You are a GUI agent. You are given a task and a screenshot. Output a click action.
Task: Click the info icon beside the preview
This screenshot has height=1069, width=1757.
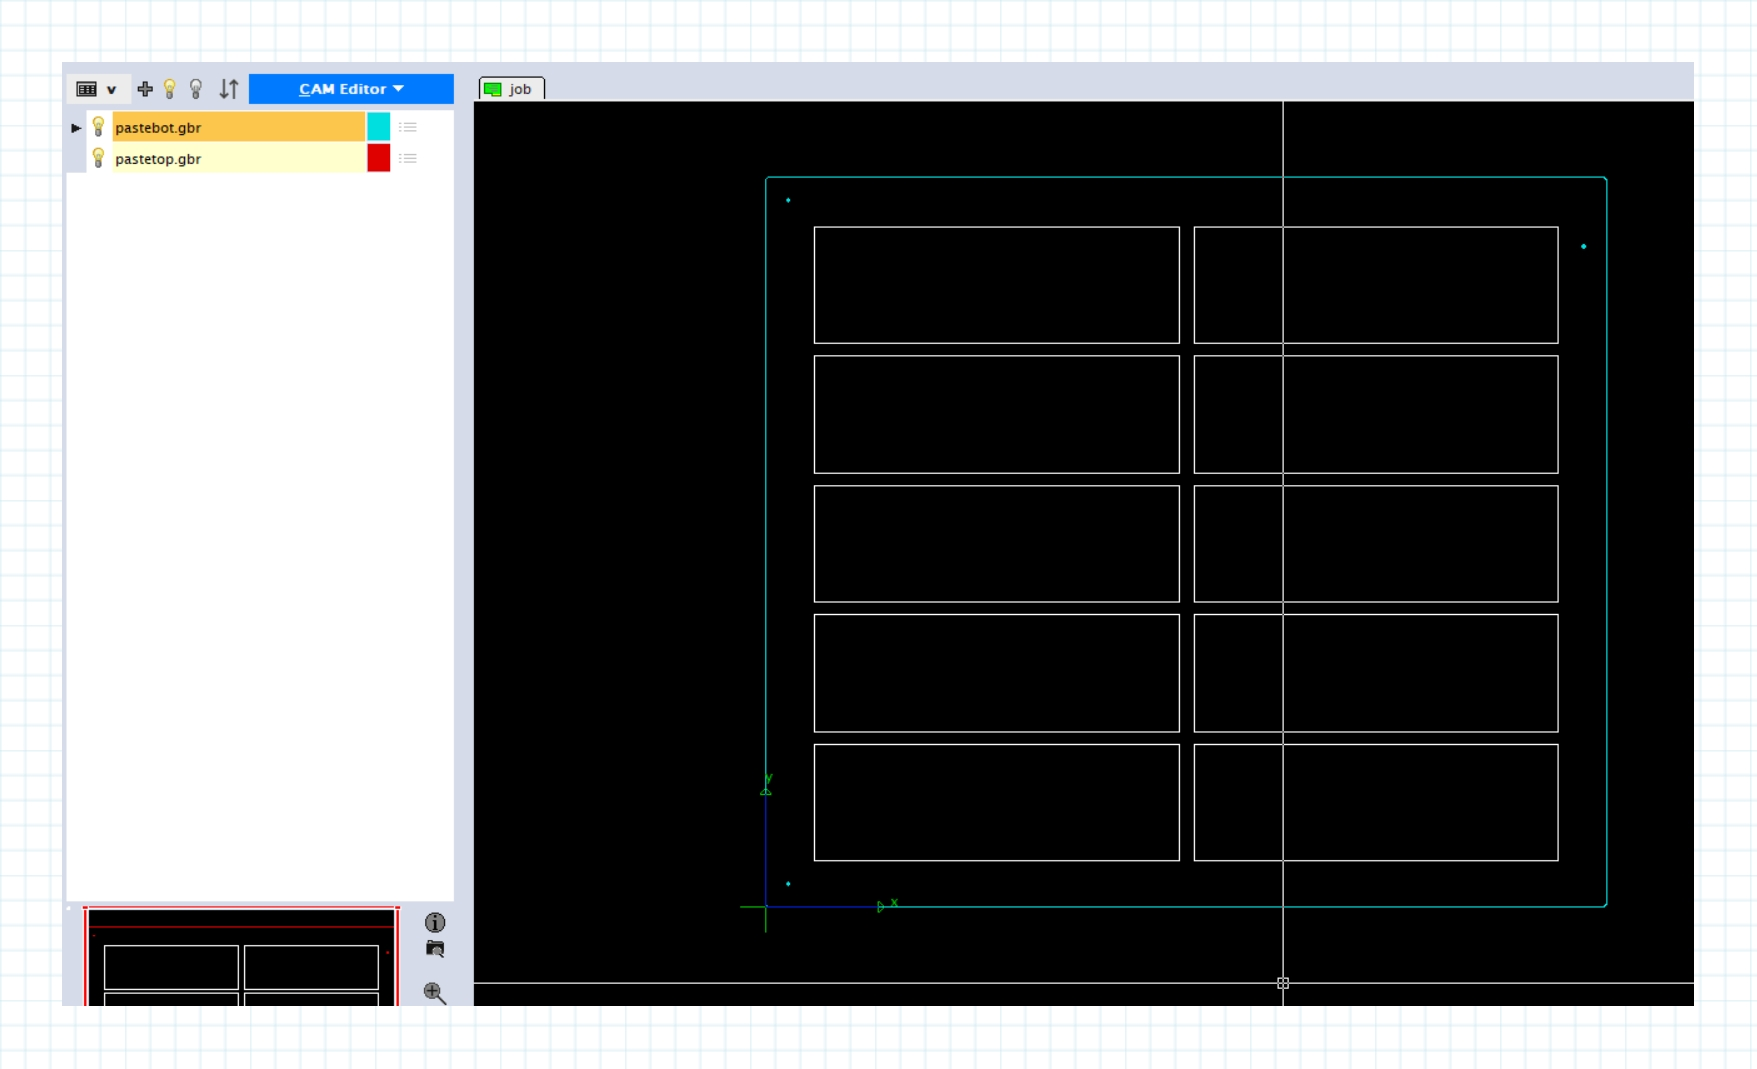tap(435, 922)
